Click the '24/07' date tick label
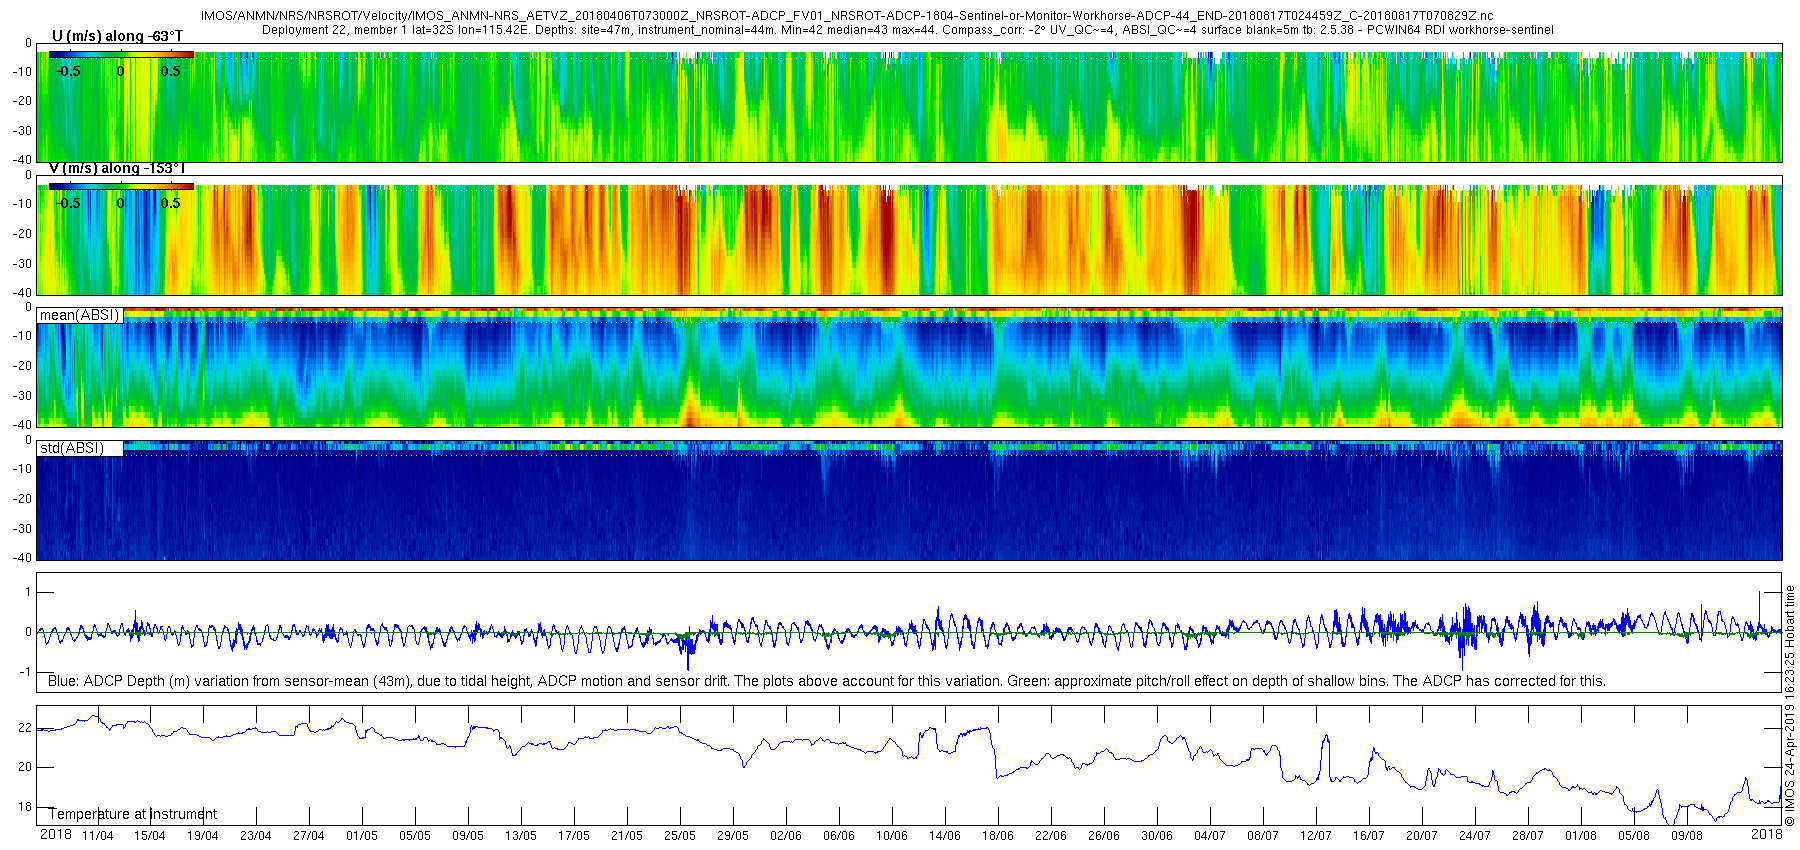 pos(1475,836)
